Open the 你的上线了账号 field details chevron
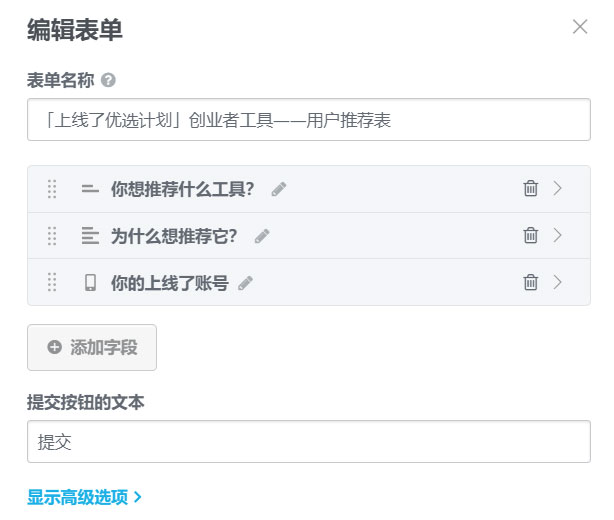Image resolution: width=614 pixels, height=520 pixels. pyautogui.click(x=558, y=282)
